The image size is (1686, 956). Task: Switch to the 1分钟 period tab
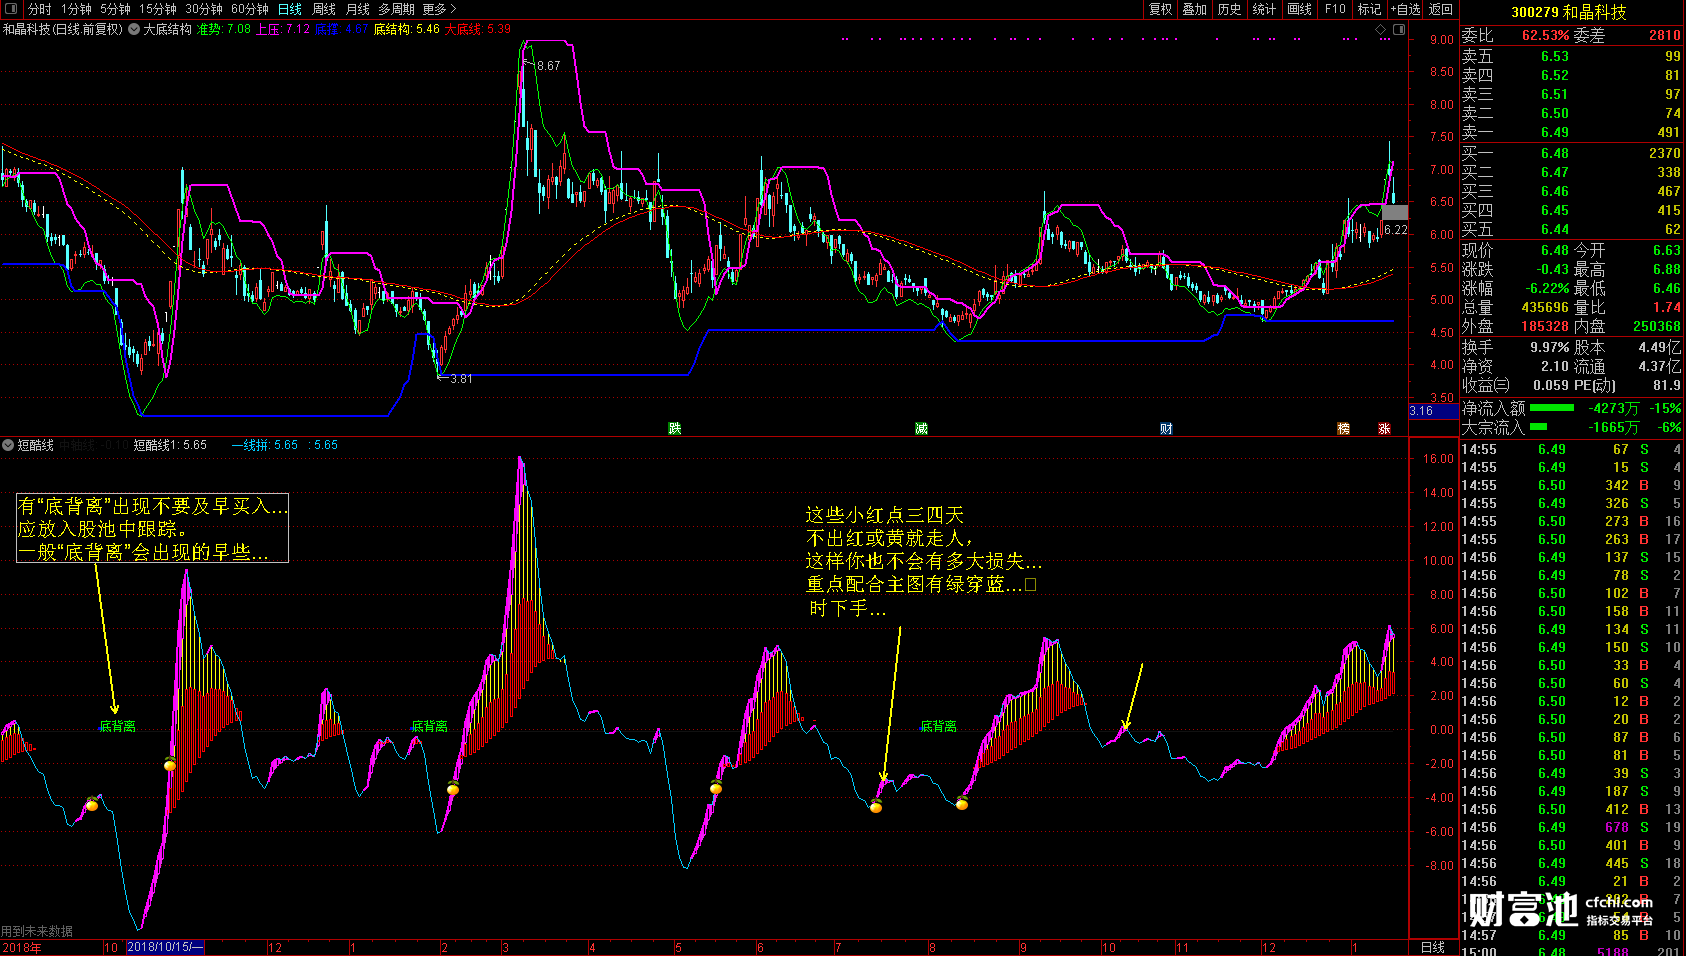click(76, 9)
